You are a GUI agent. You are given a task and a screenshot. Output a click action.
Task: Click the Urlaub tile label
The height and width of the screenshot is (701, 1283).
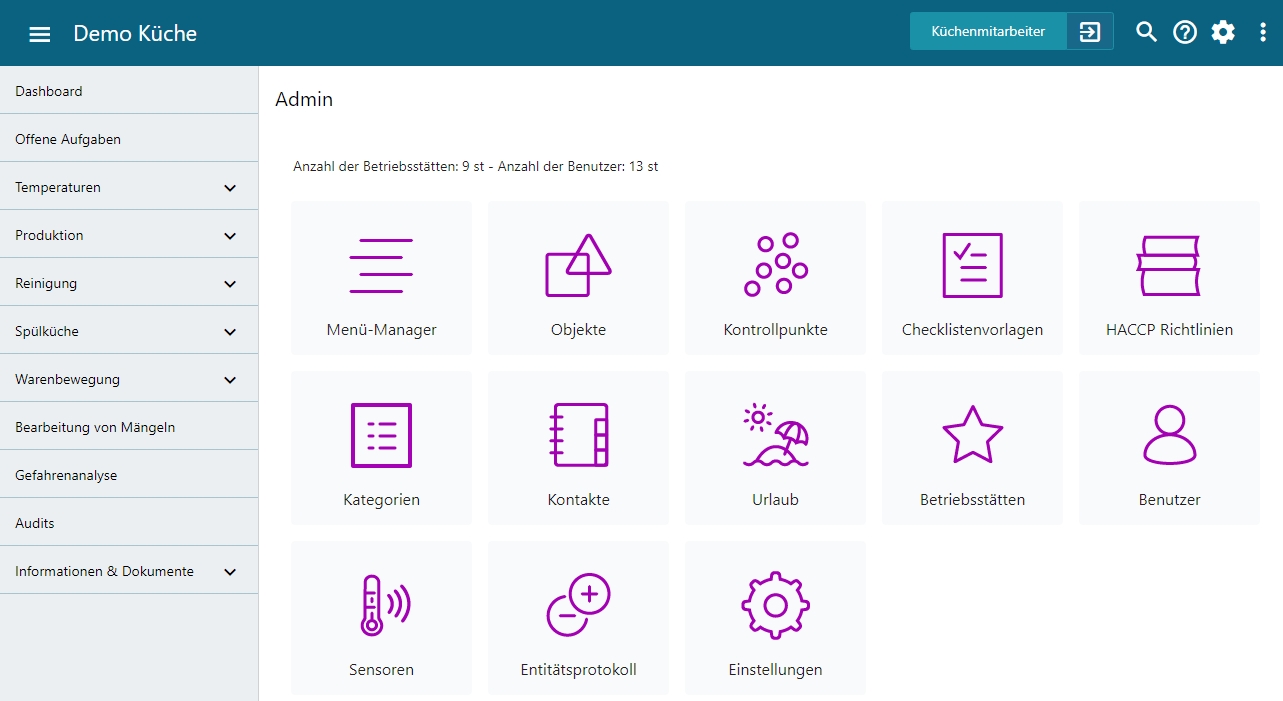775,500
